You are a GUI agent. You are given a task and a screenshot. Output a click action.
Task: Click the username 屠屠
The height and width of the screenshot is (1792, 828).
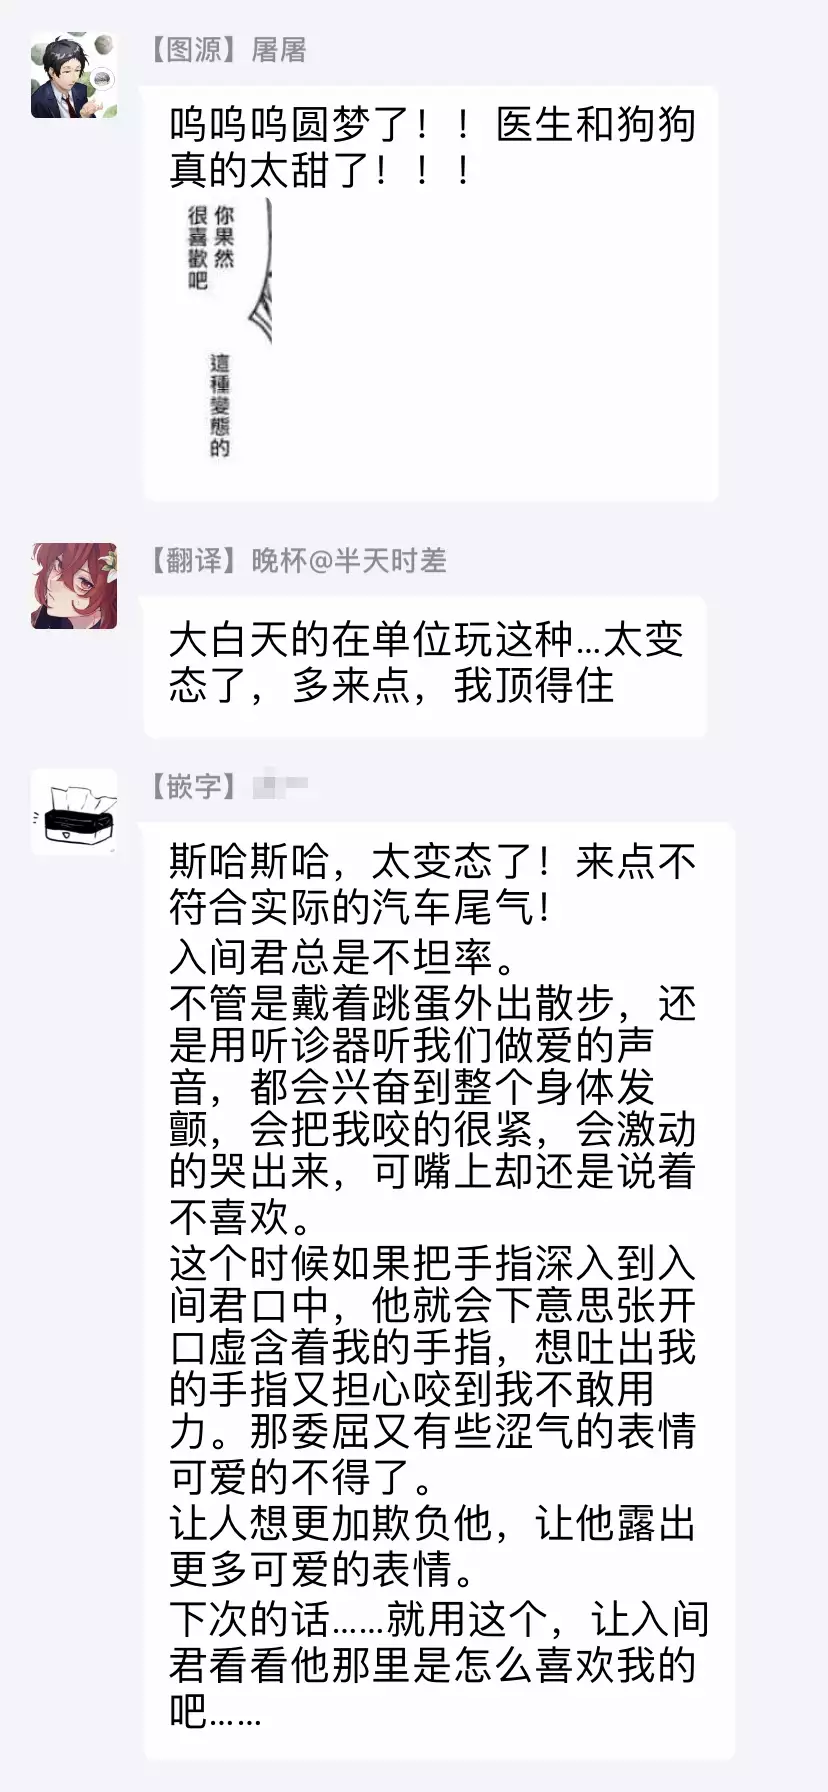click(x=278, y=50)
